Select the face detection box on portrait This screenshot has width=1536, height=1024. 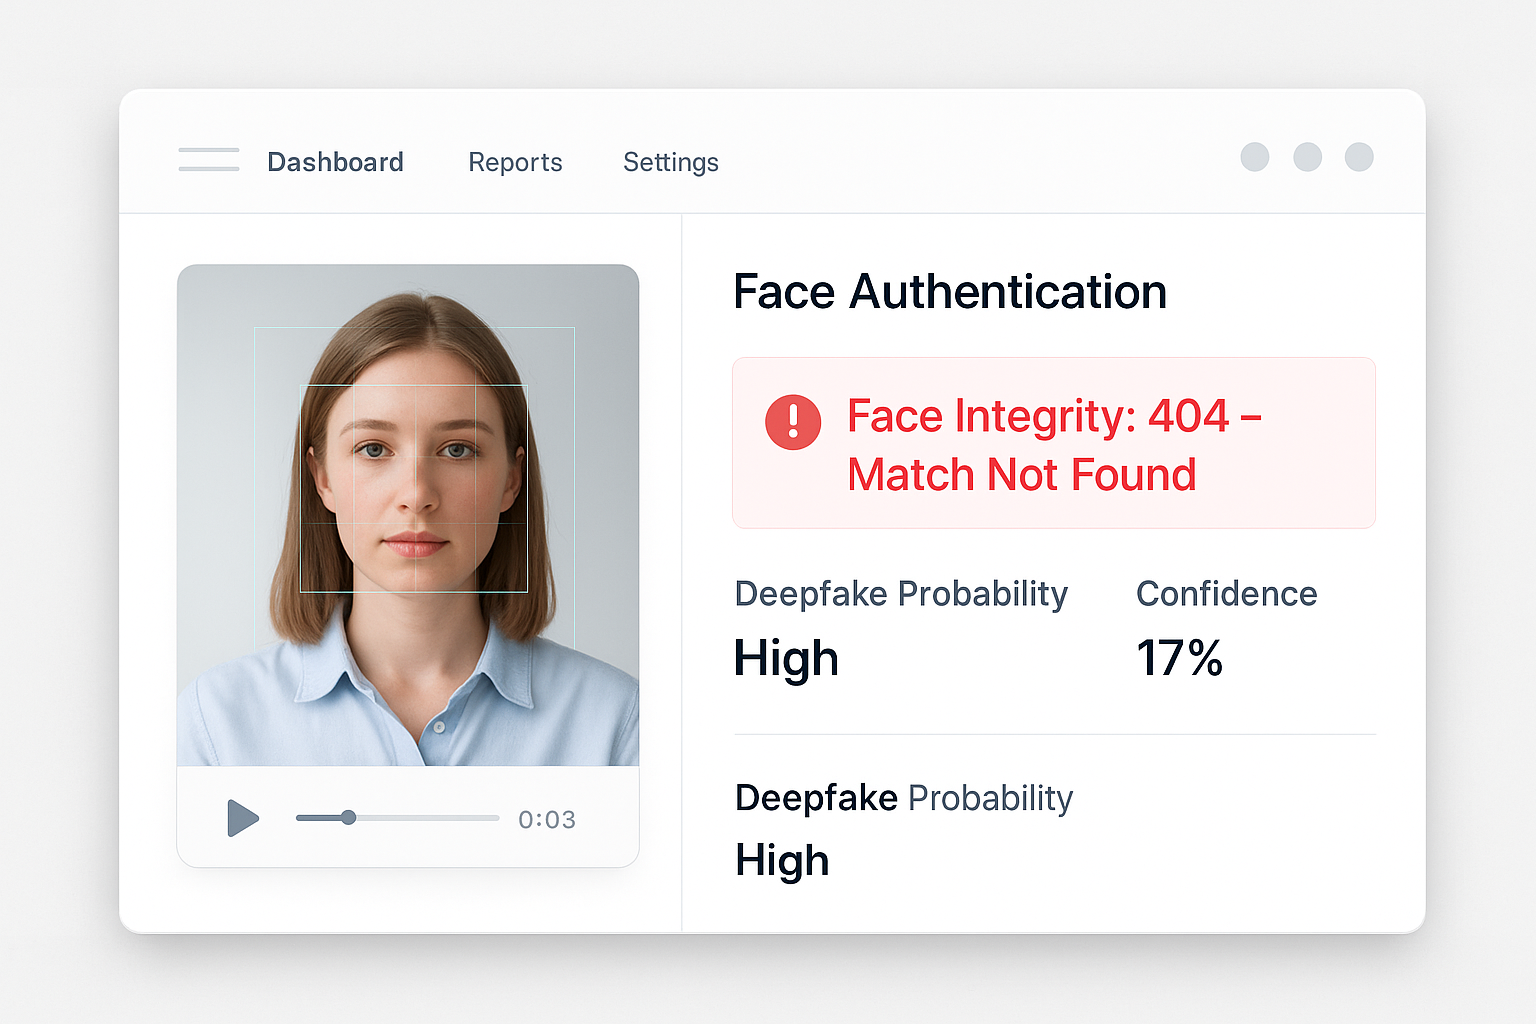click(414, 488)
